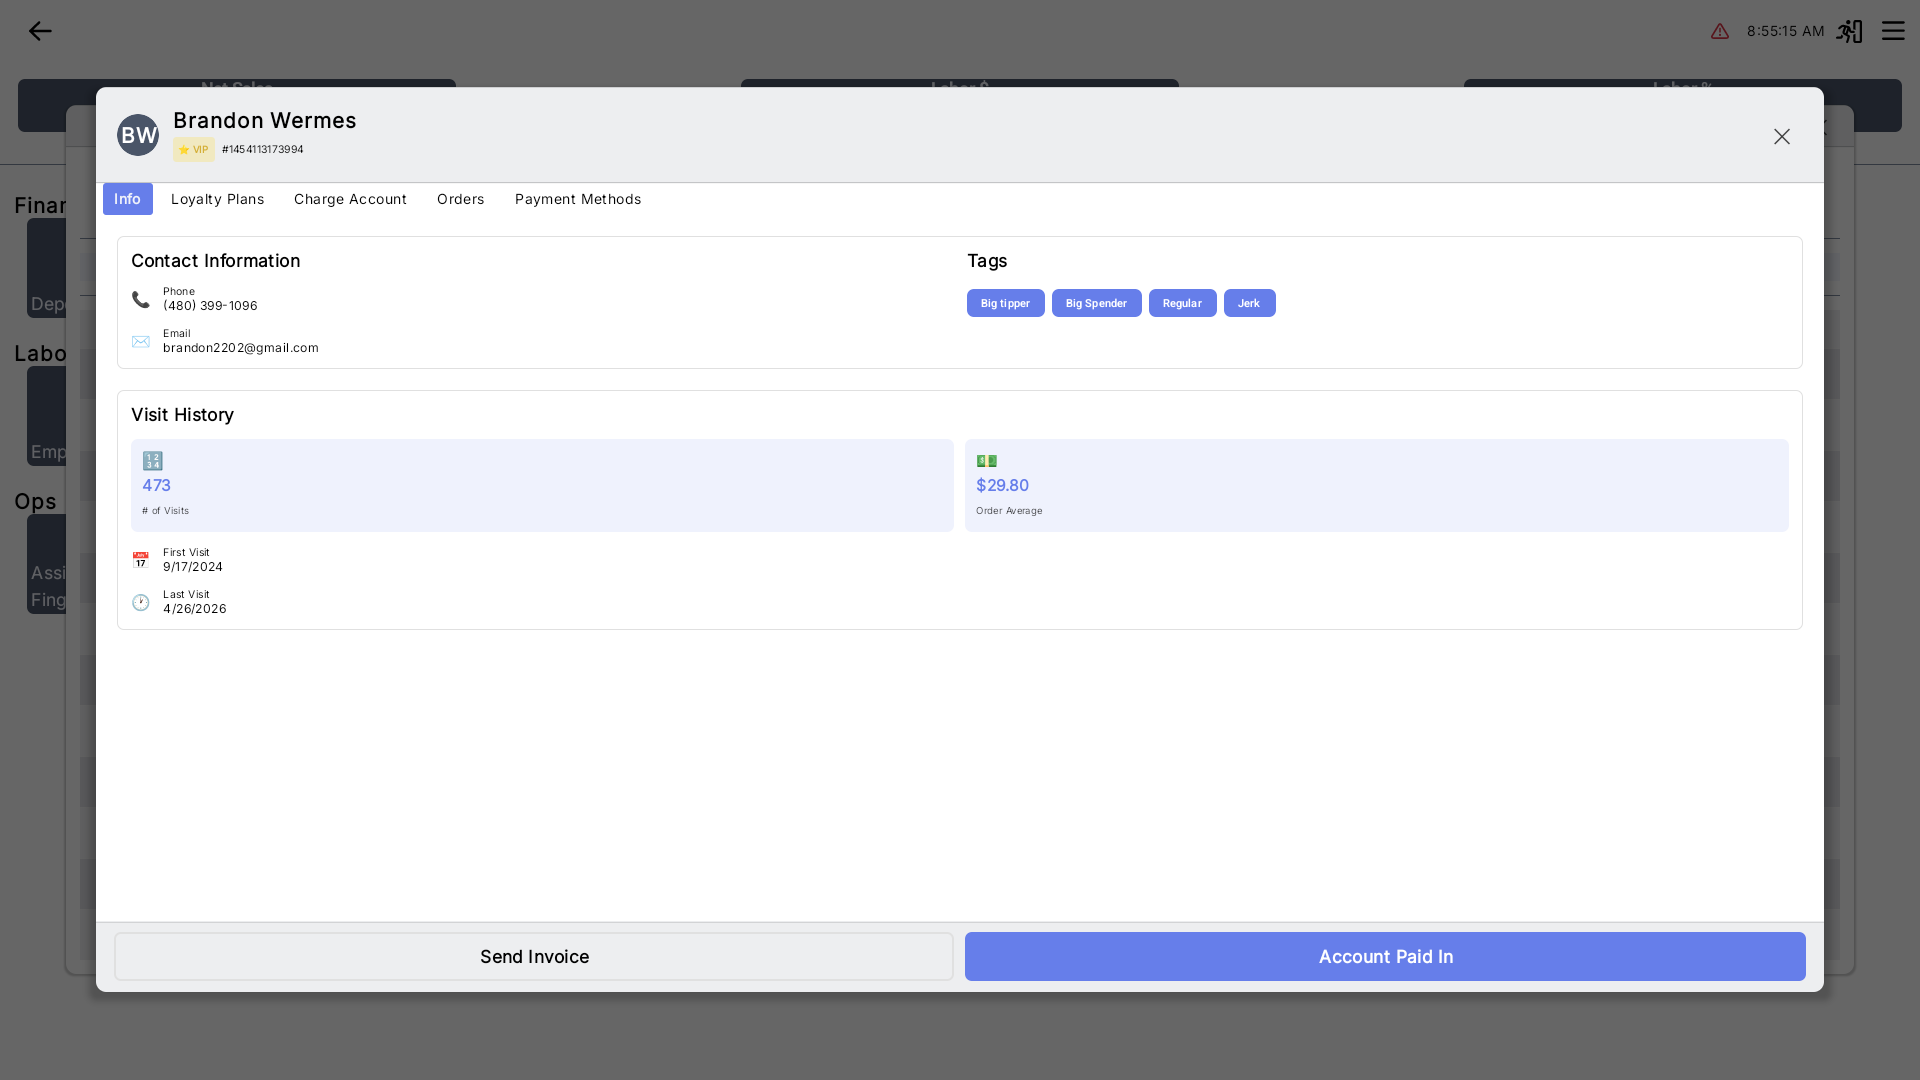Click the Big tipper tag
This screenshot has width=1920, height=1080.
(1006, 303)
